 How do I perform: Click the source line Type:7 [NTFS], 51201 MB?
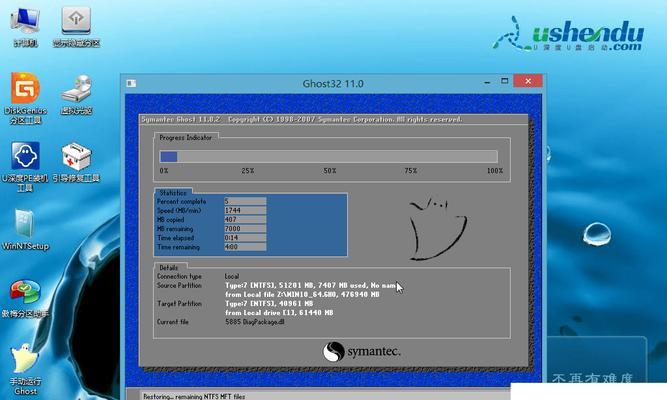311,286
